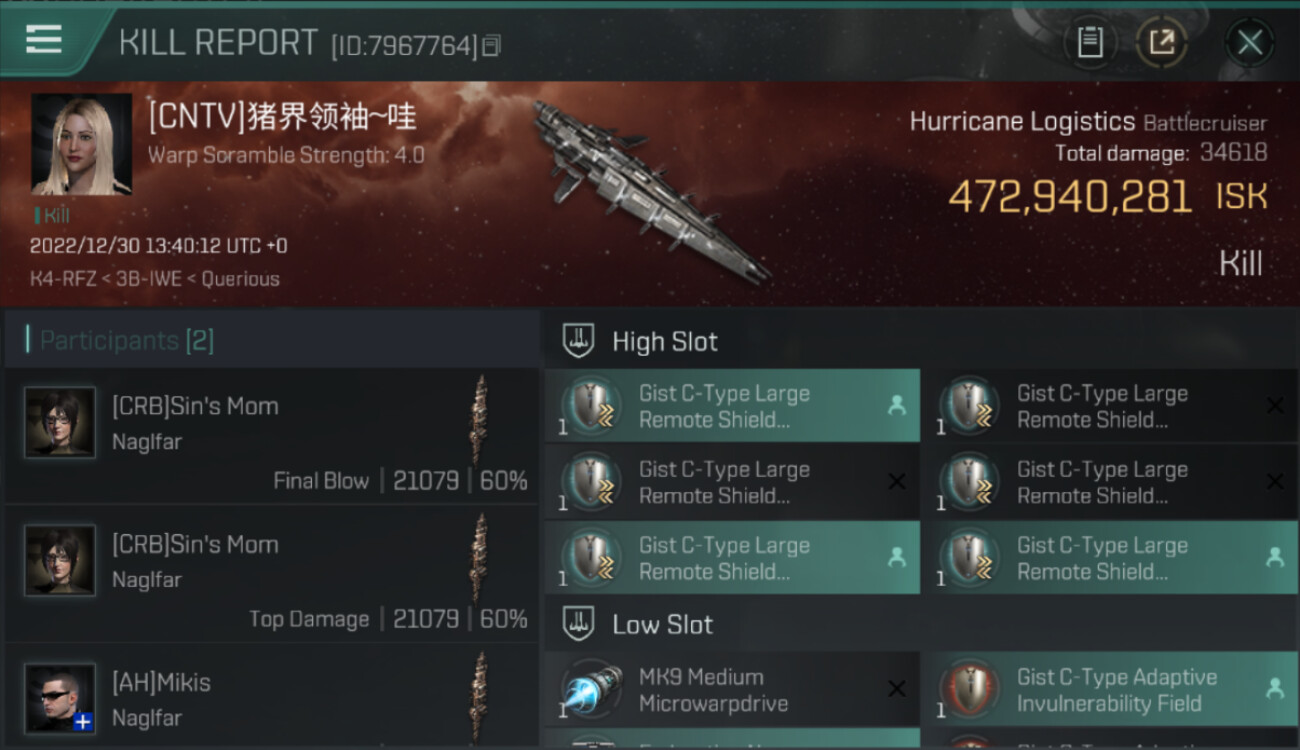This screenshot has height=750, width=1300.
Task: Click the Hurricane Logistics ship image
Action: pos(648,190)
